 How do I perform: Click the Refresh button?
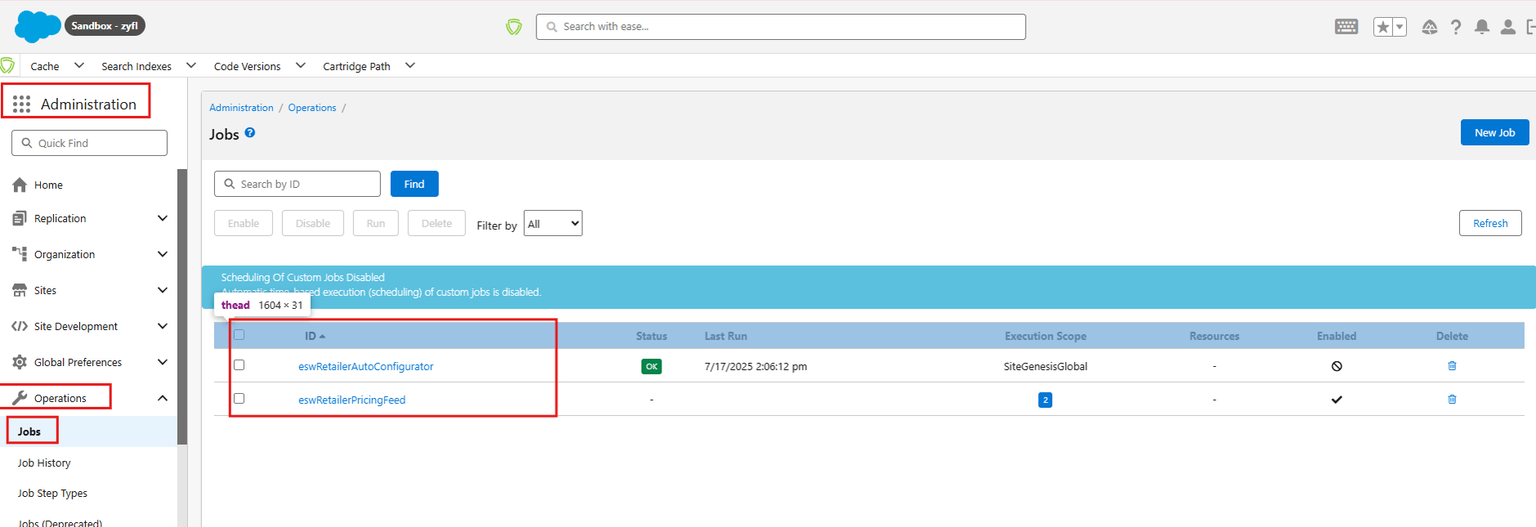(x=1490, y=223)
